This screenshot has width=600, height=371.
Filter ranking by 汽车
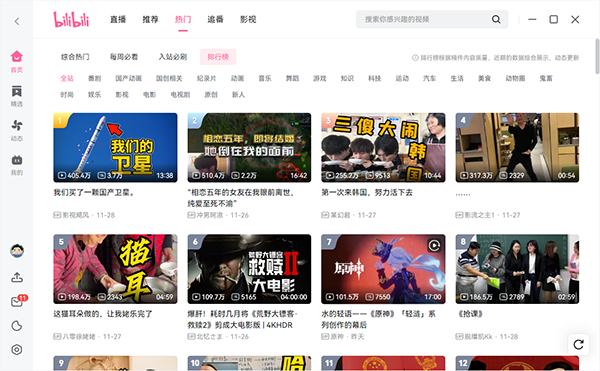[x=429, y=78]
